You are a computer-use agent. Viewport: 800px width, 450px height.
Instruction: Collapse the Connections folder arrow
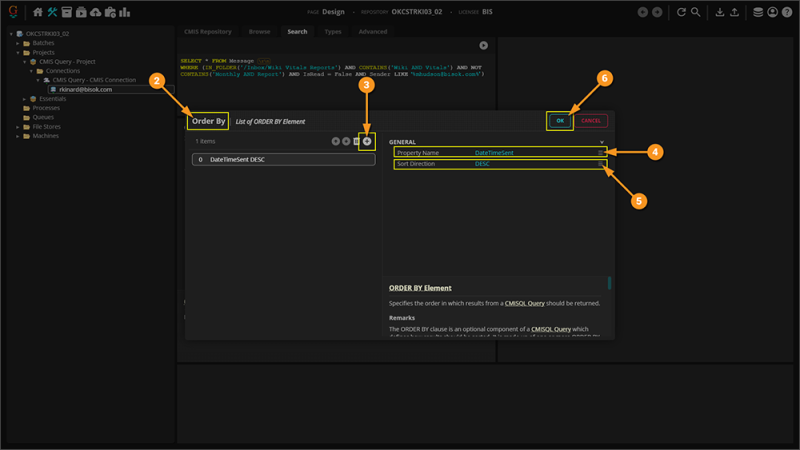31,71
